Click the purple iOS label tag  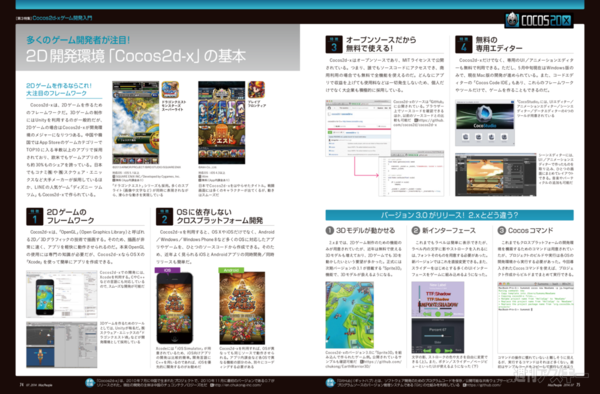(167, 270)
